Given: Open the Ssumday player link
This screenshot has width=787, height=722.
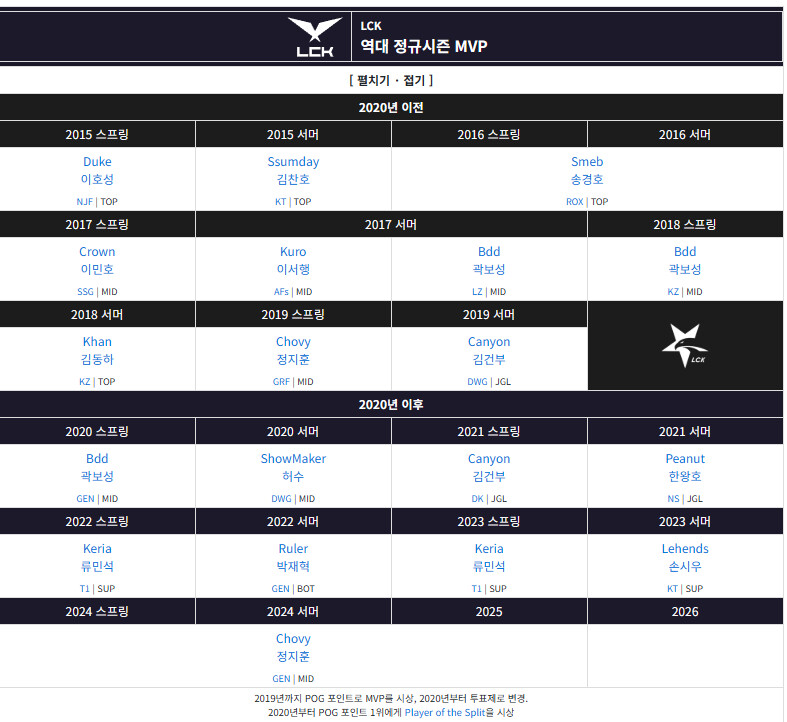Looking at the screenshot, I should [x=293, y=162].
